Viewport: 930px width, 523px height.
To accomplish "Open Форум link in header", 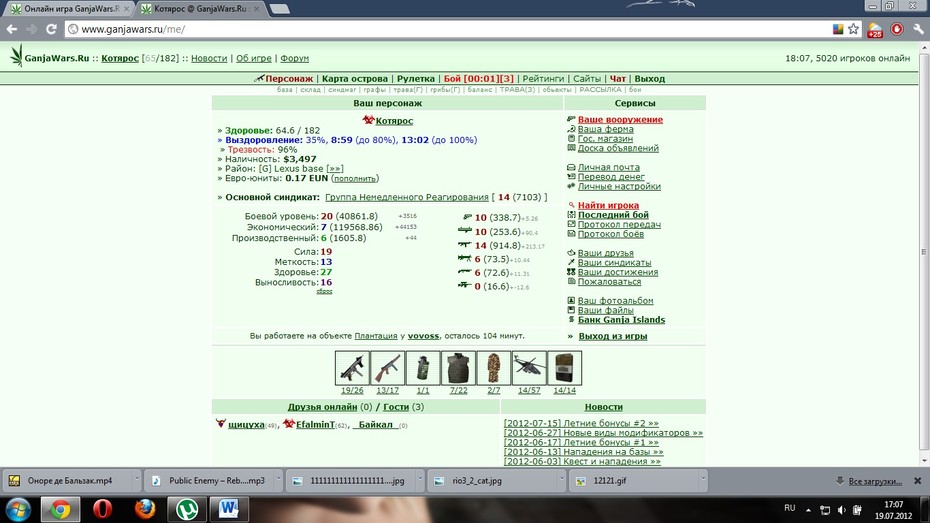I will pos(295,58).
